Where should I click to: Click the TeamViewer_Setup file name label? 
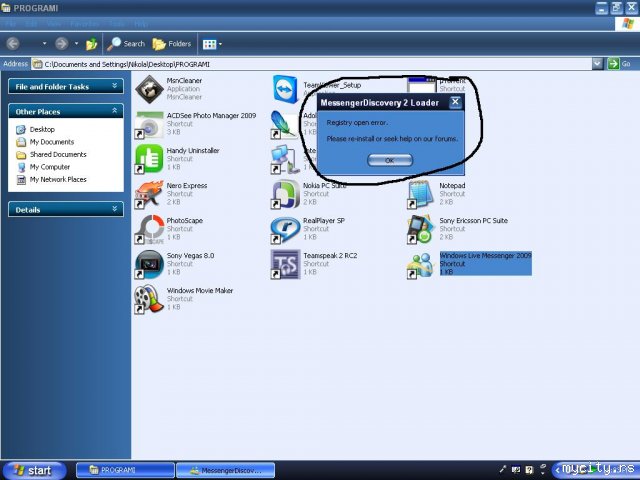point(332,85)
